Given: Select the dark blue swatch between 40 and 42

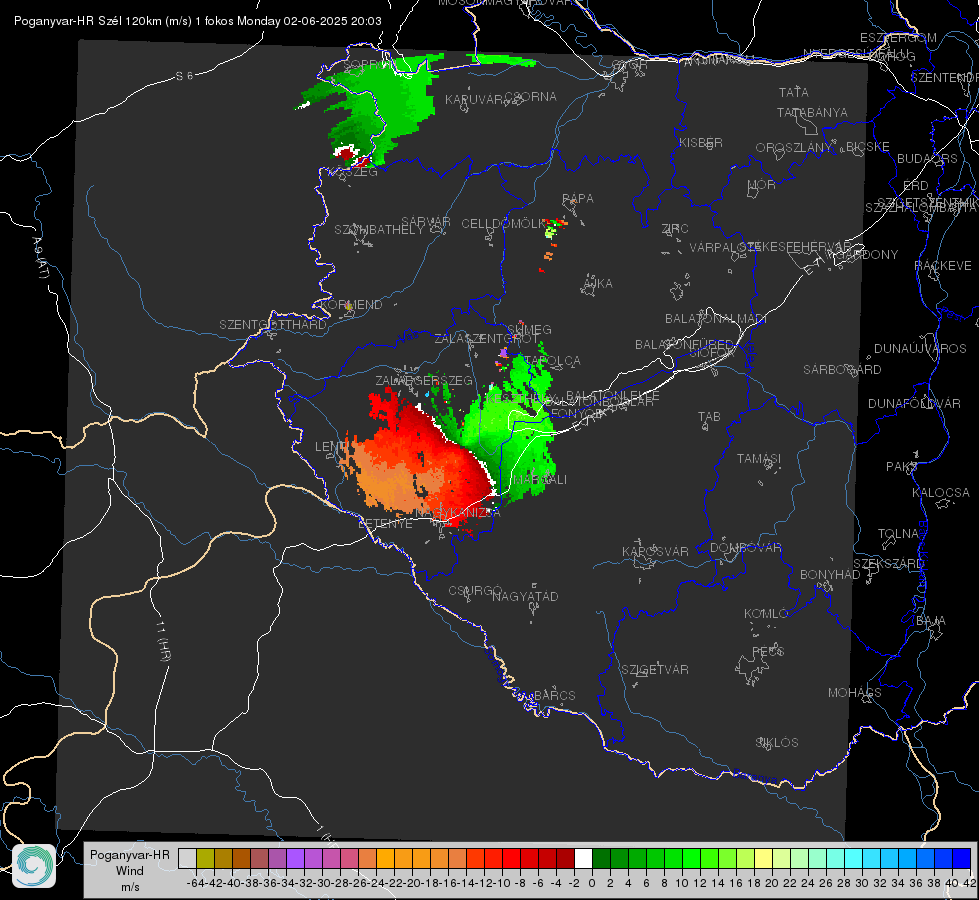Looking at the screenshot, I should coord(962,858).
